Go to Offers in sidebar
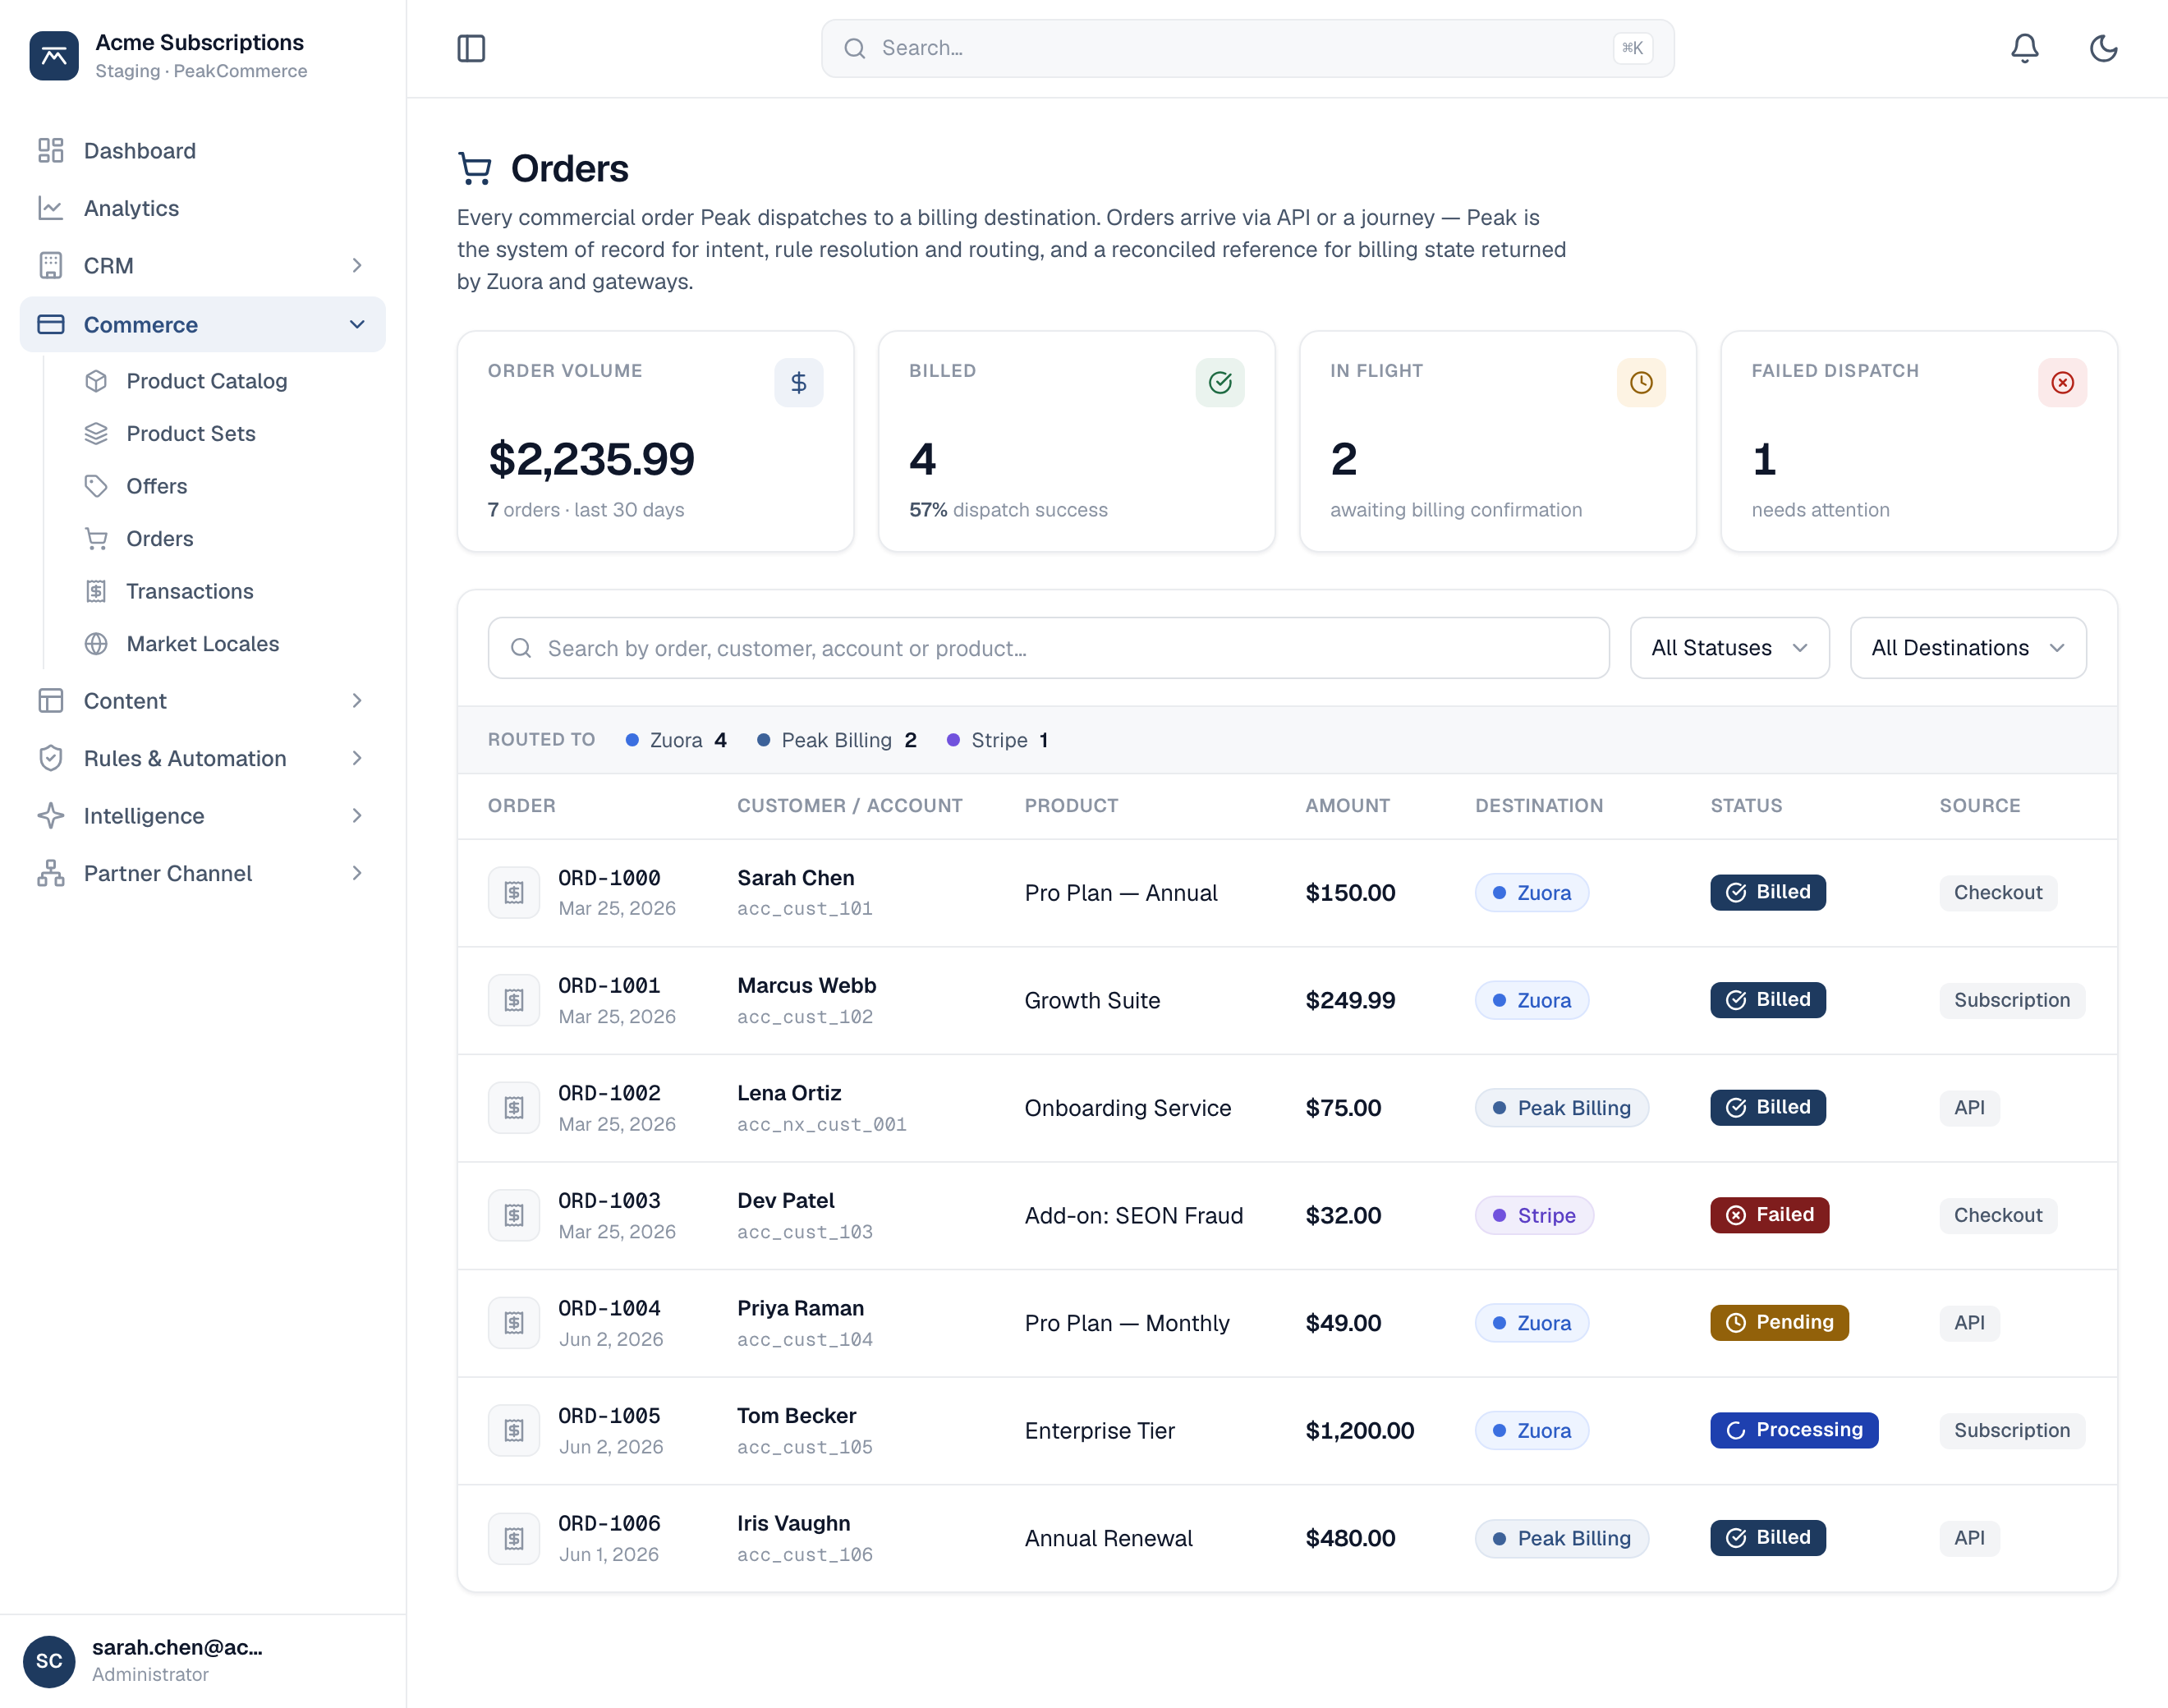Image resolution: width=2168 pixels, height=1708 pixels. pyautogui.click(x=226, y=486)
